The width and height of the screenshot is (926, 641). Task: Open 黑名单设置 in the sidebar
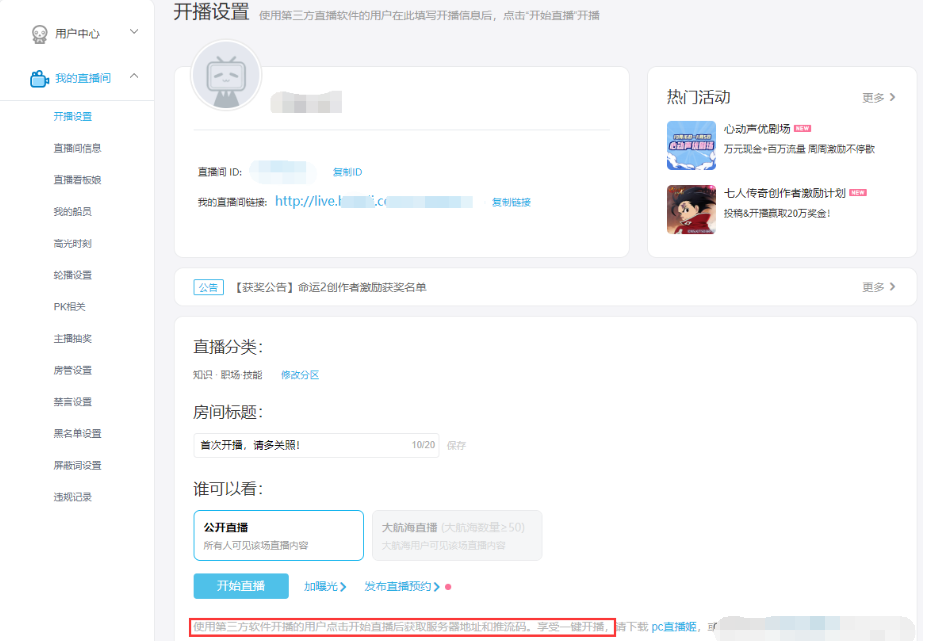point(77,434)
